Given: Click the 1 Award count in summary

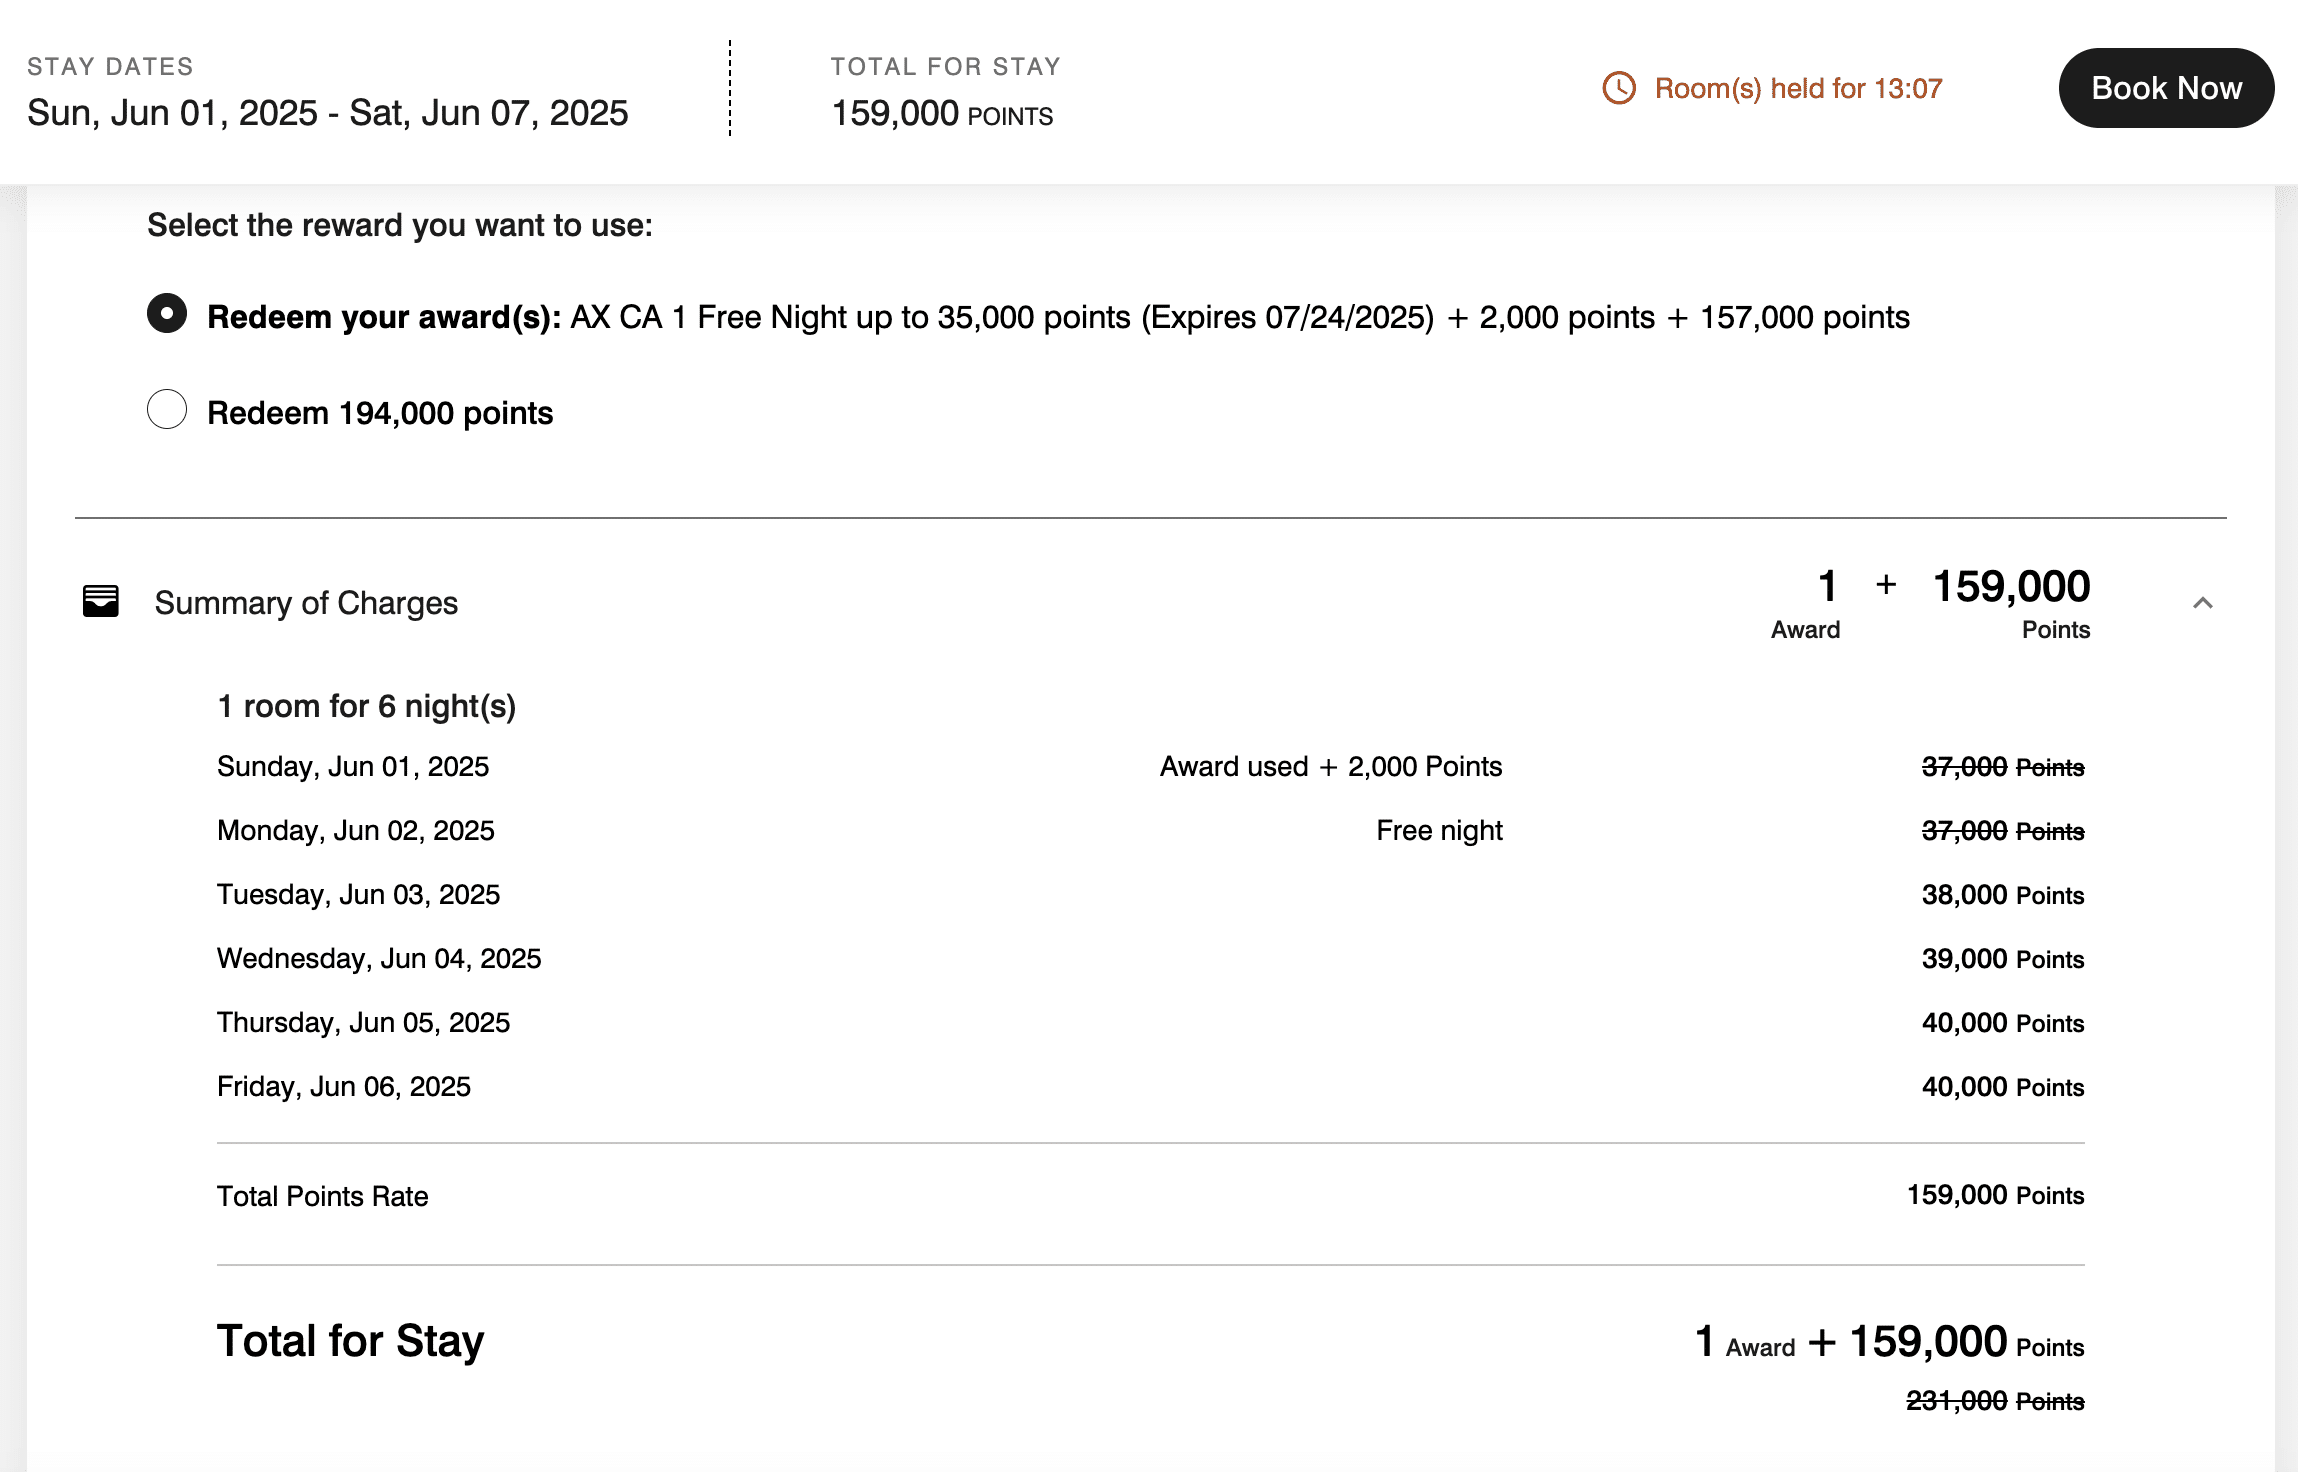Looking at the screenshot, I should tap(1825, 588).
